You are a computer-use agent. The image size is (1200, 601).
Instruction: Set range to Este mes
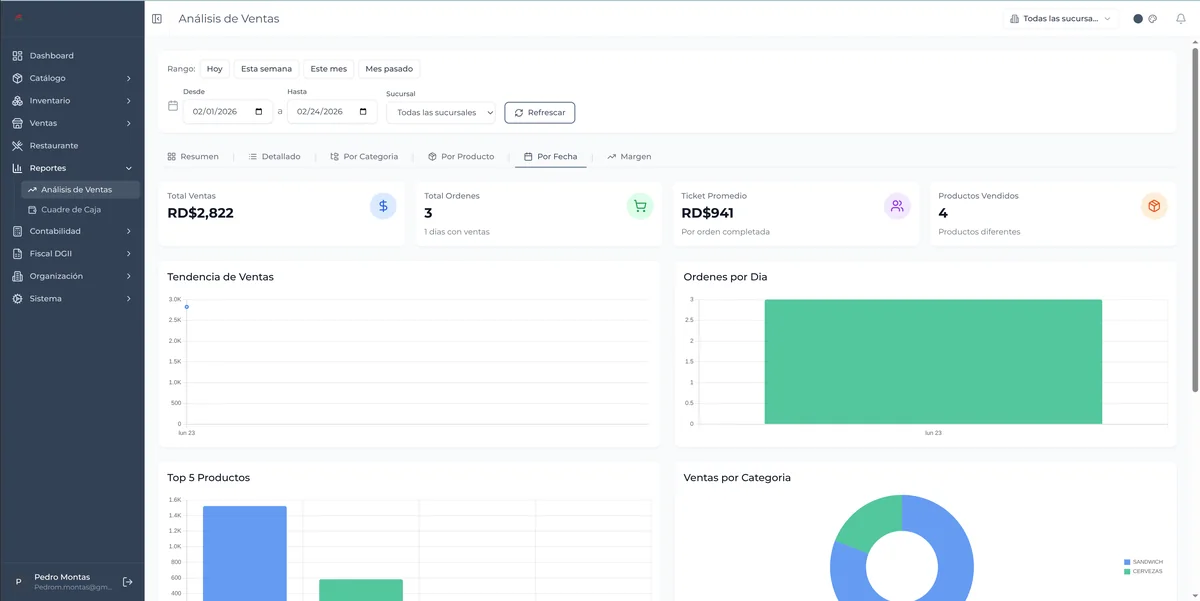[329, 69]
